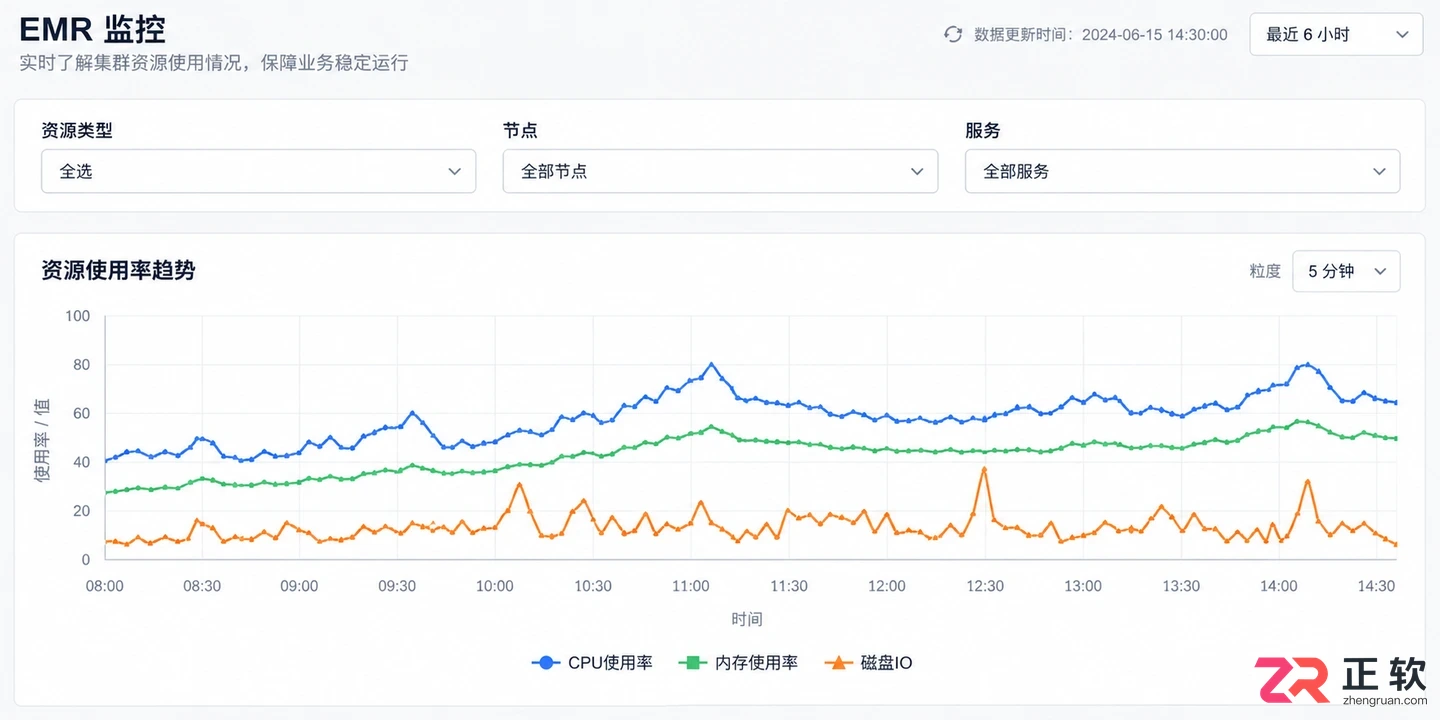Click the 10:00 x-axis label

click(495, 586)
